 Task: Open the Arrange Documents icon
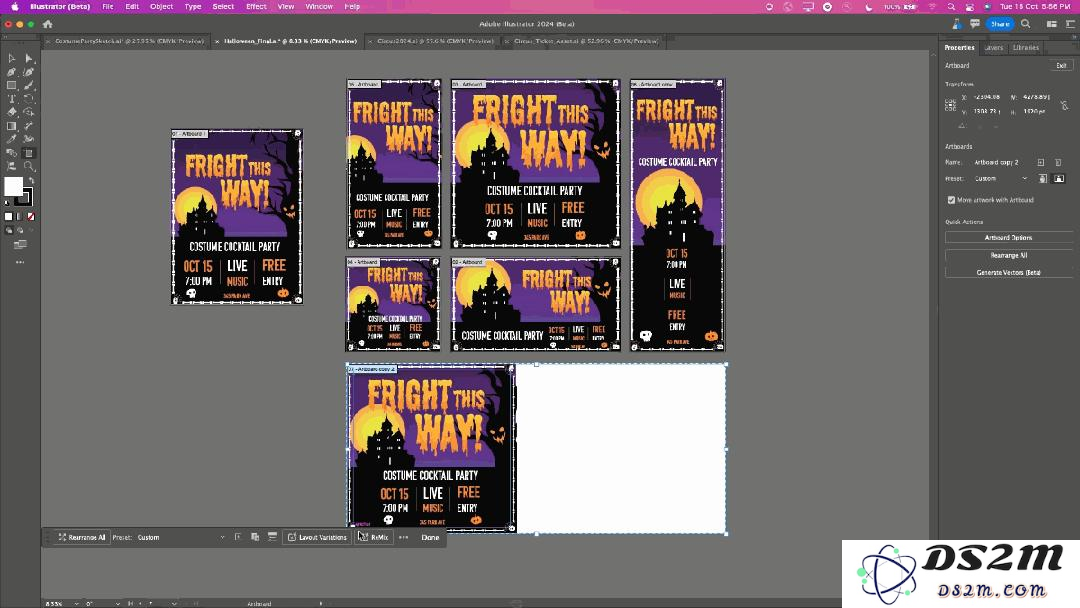pyautogui.click(x=1052, y=24)
